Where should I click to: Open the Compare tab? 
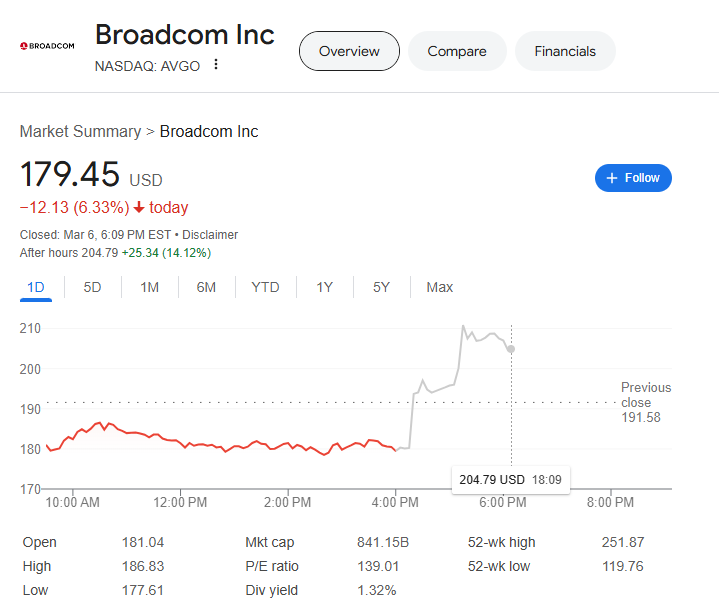click(456, 51)
